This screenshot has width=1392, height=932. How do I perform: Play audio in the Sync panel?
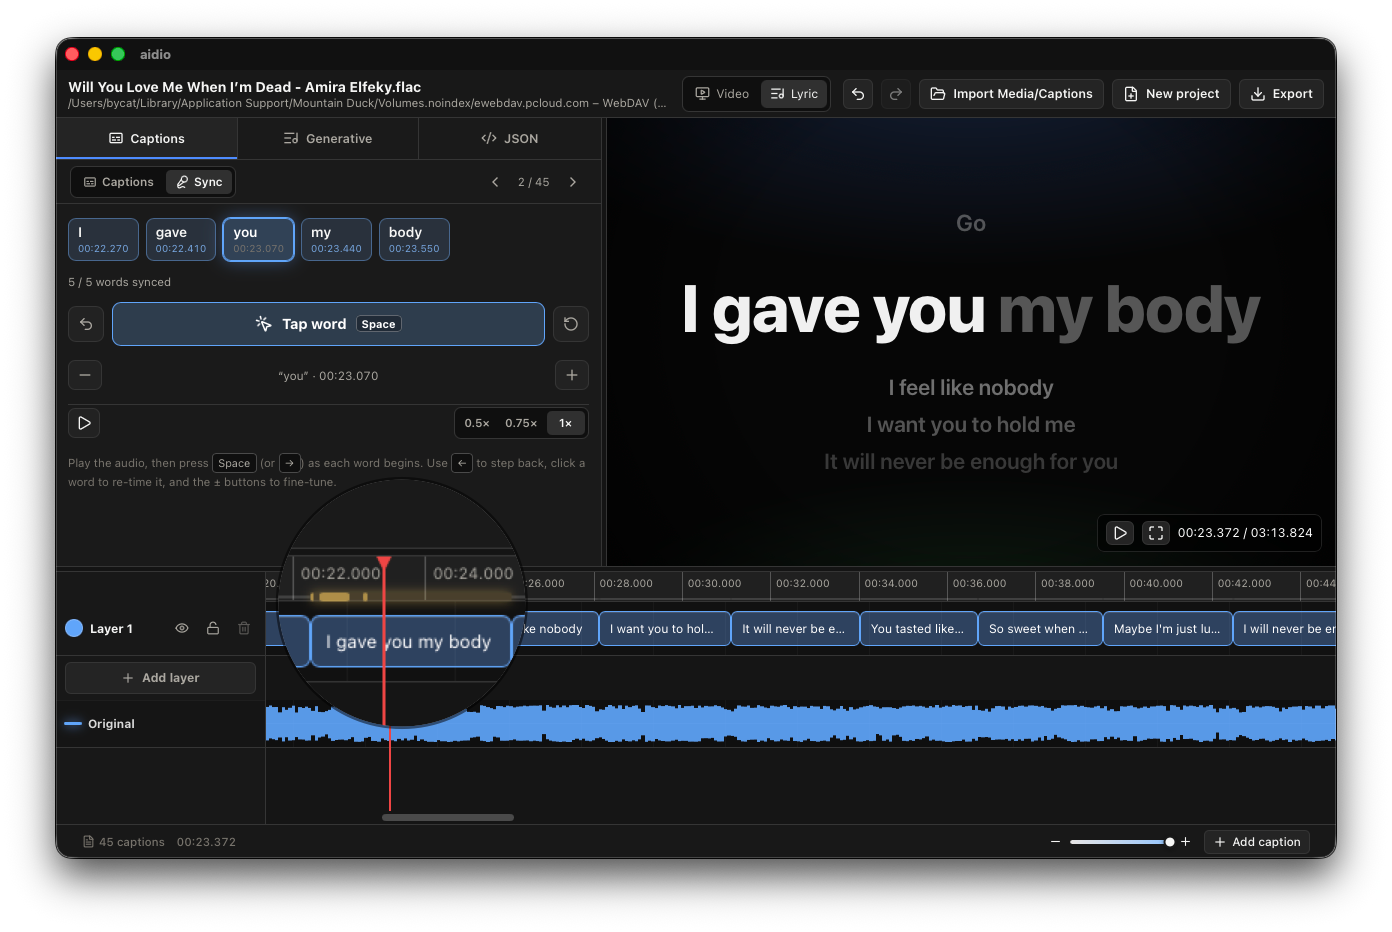click(84, 423)
